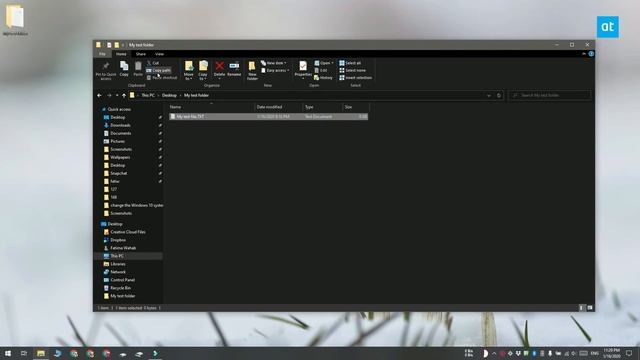Switch to the Home ribbon tab

pyautogui.click(x=121, y=54)
